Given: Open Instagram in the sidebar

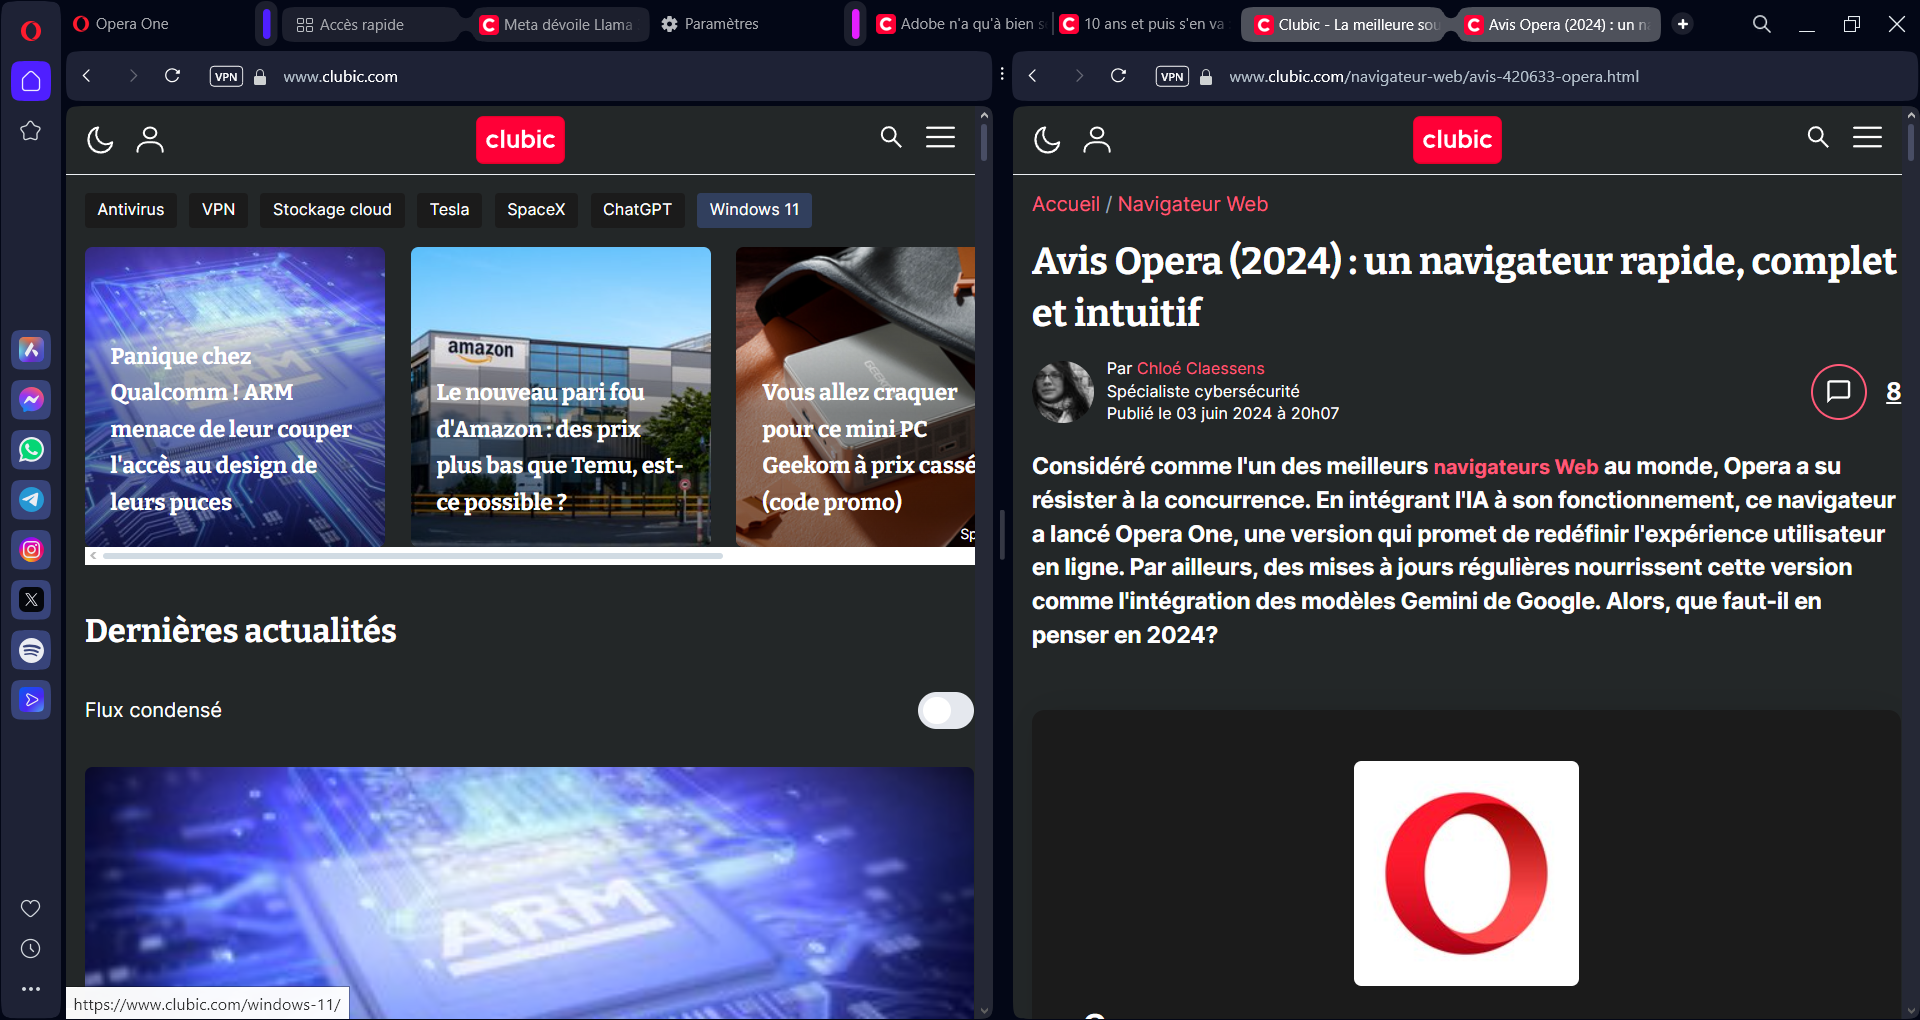Looking at the screenshot, I should pyautogui.click(x=31, y=550).
